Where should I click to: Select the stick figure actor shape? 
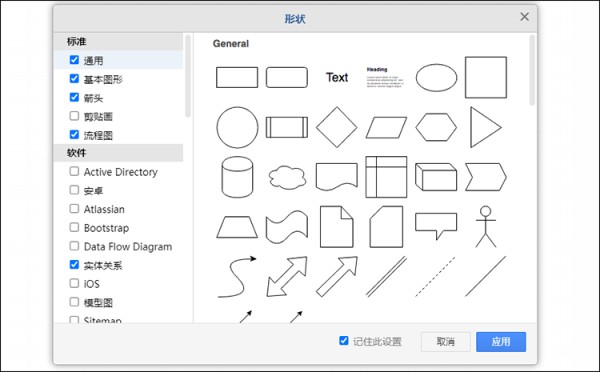click(x=486, y=227)
